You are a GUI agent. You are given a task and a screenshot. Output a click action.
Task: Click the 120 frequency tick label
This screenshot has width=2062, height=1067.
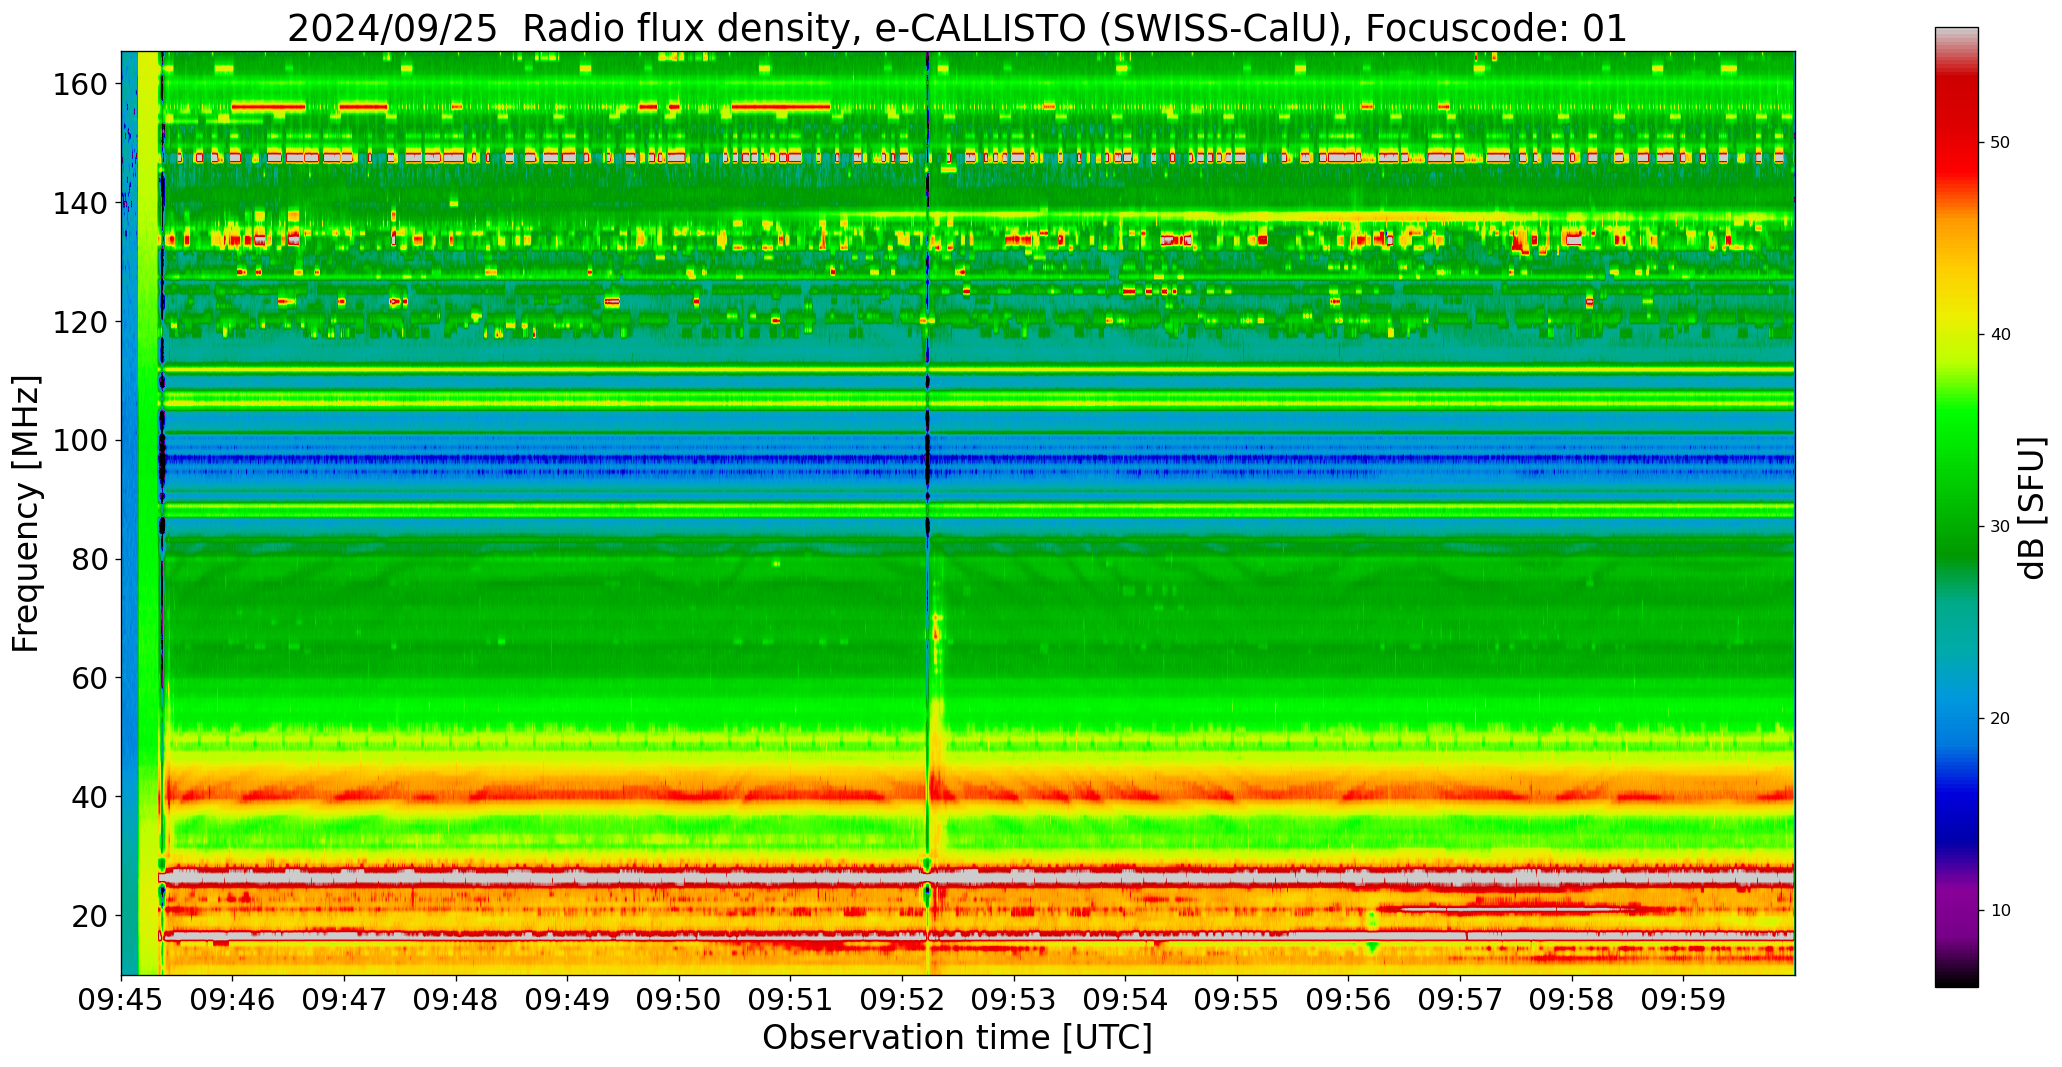tap(80, 322)
